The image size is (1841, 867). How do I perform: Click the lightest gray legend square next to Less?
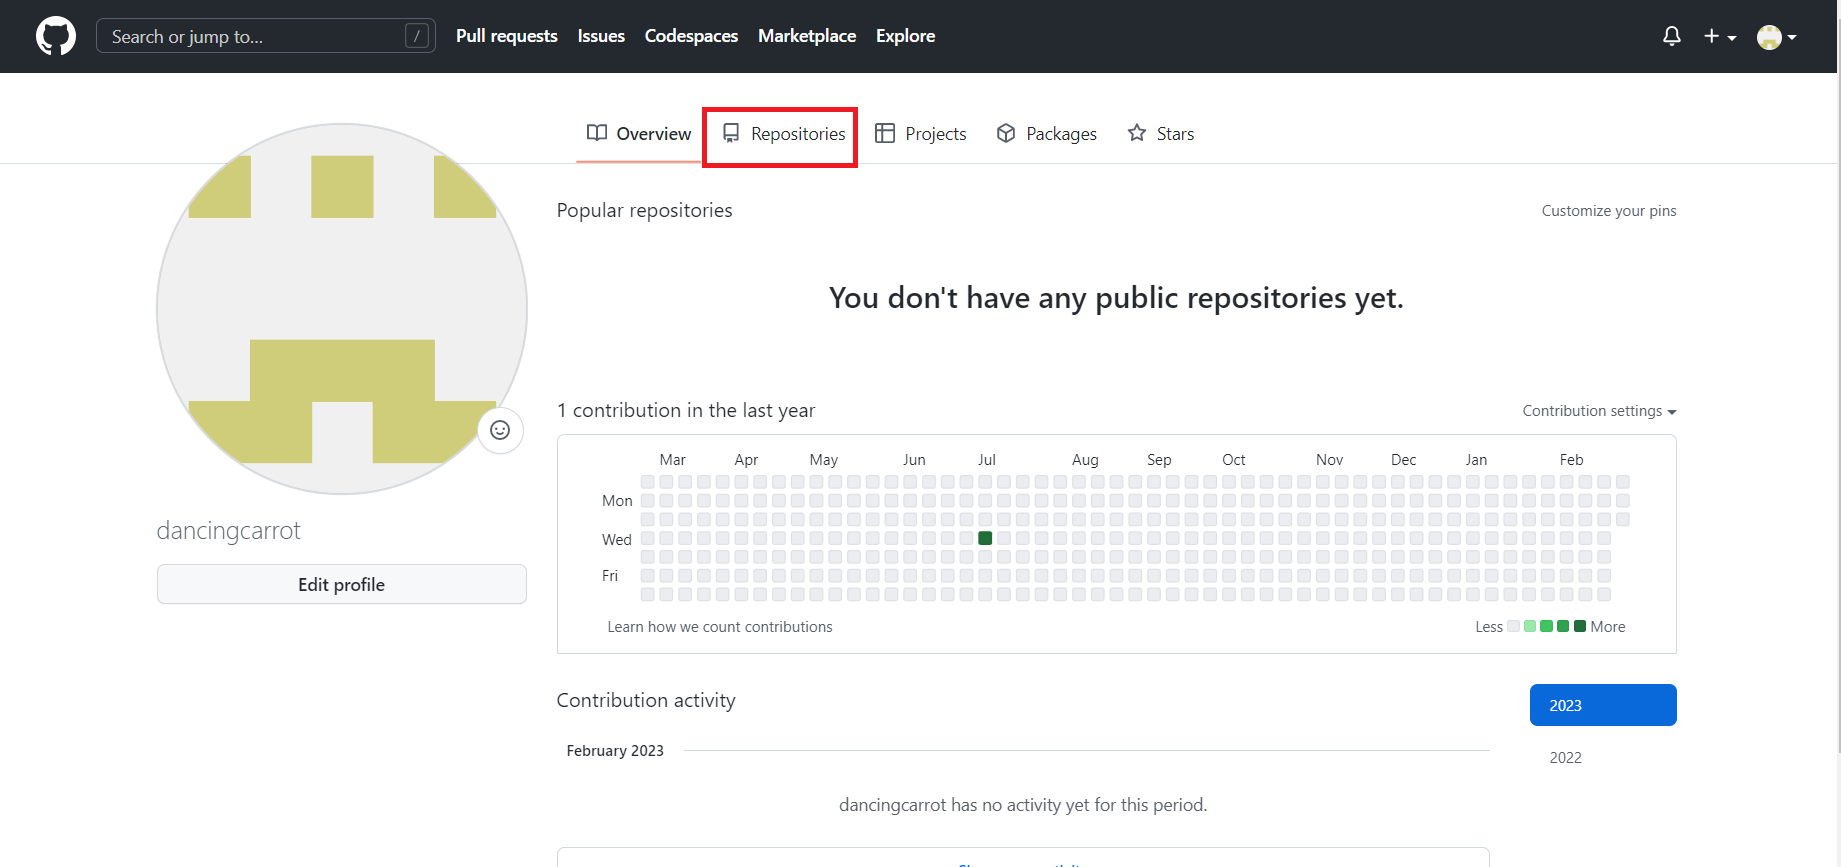click(x=1514, y=626)
